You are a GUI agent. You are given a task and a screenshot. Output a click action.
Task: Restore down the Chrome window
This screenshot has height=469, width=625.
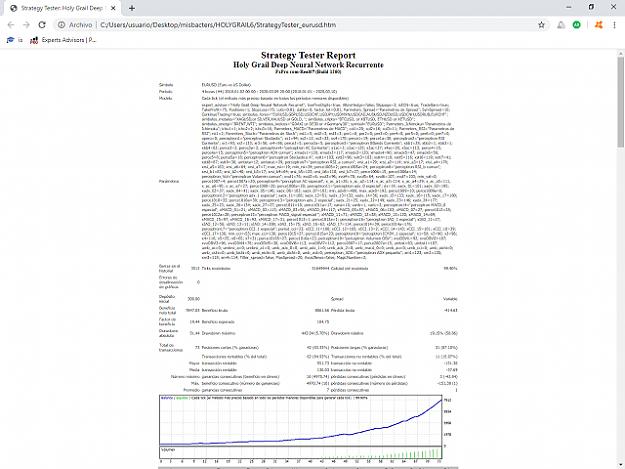591,7
